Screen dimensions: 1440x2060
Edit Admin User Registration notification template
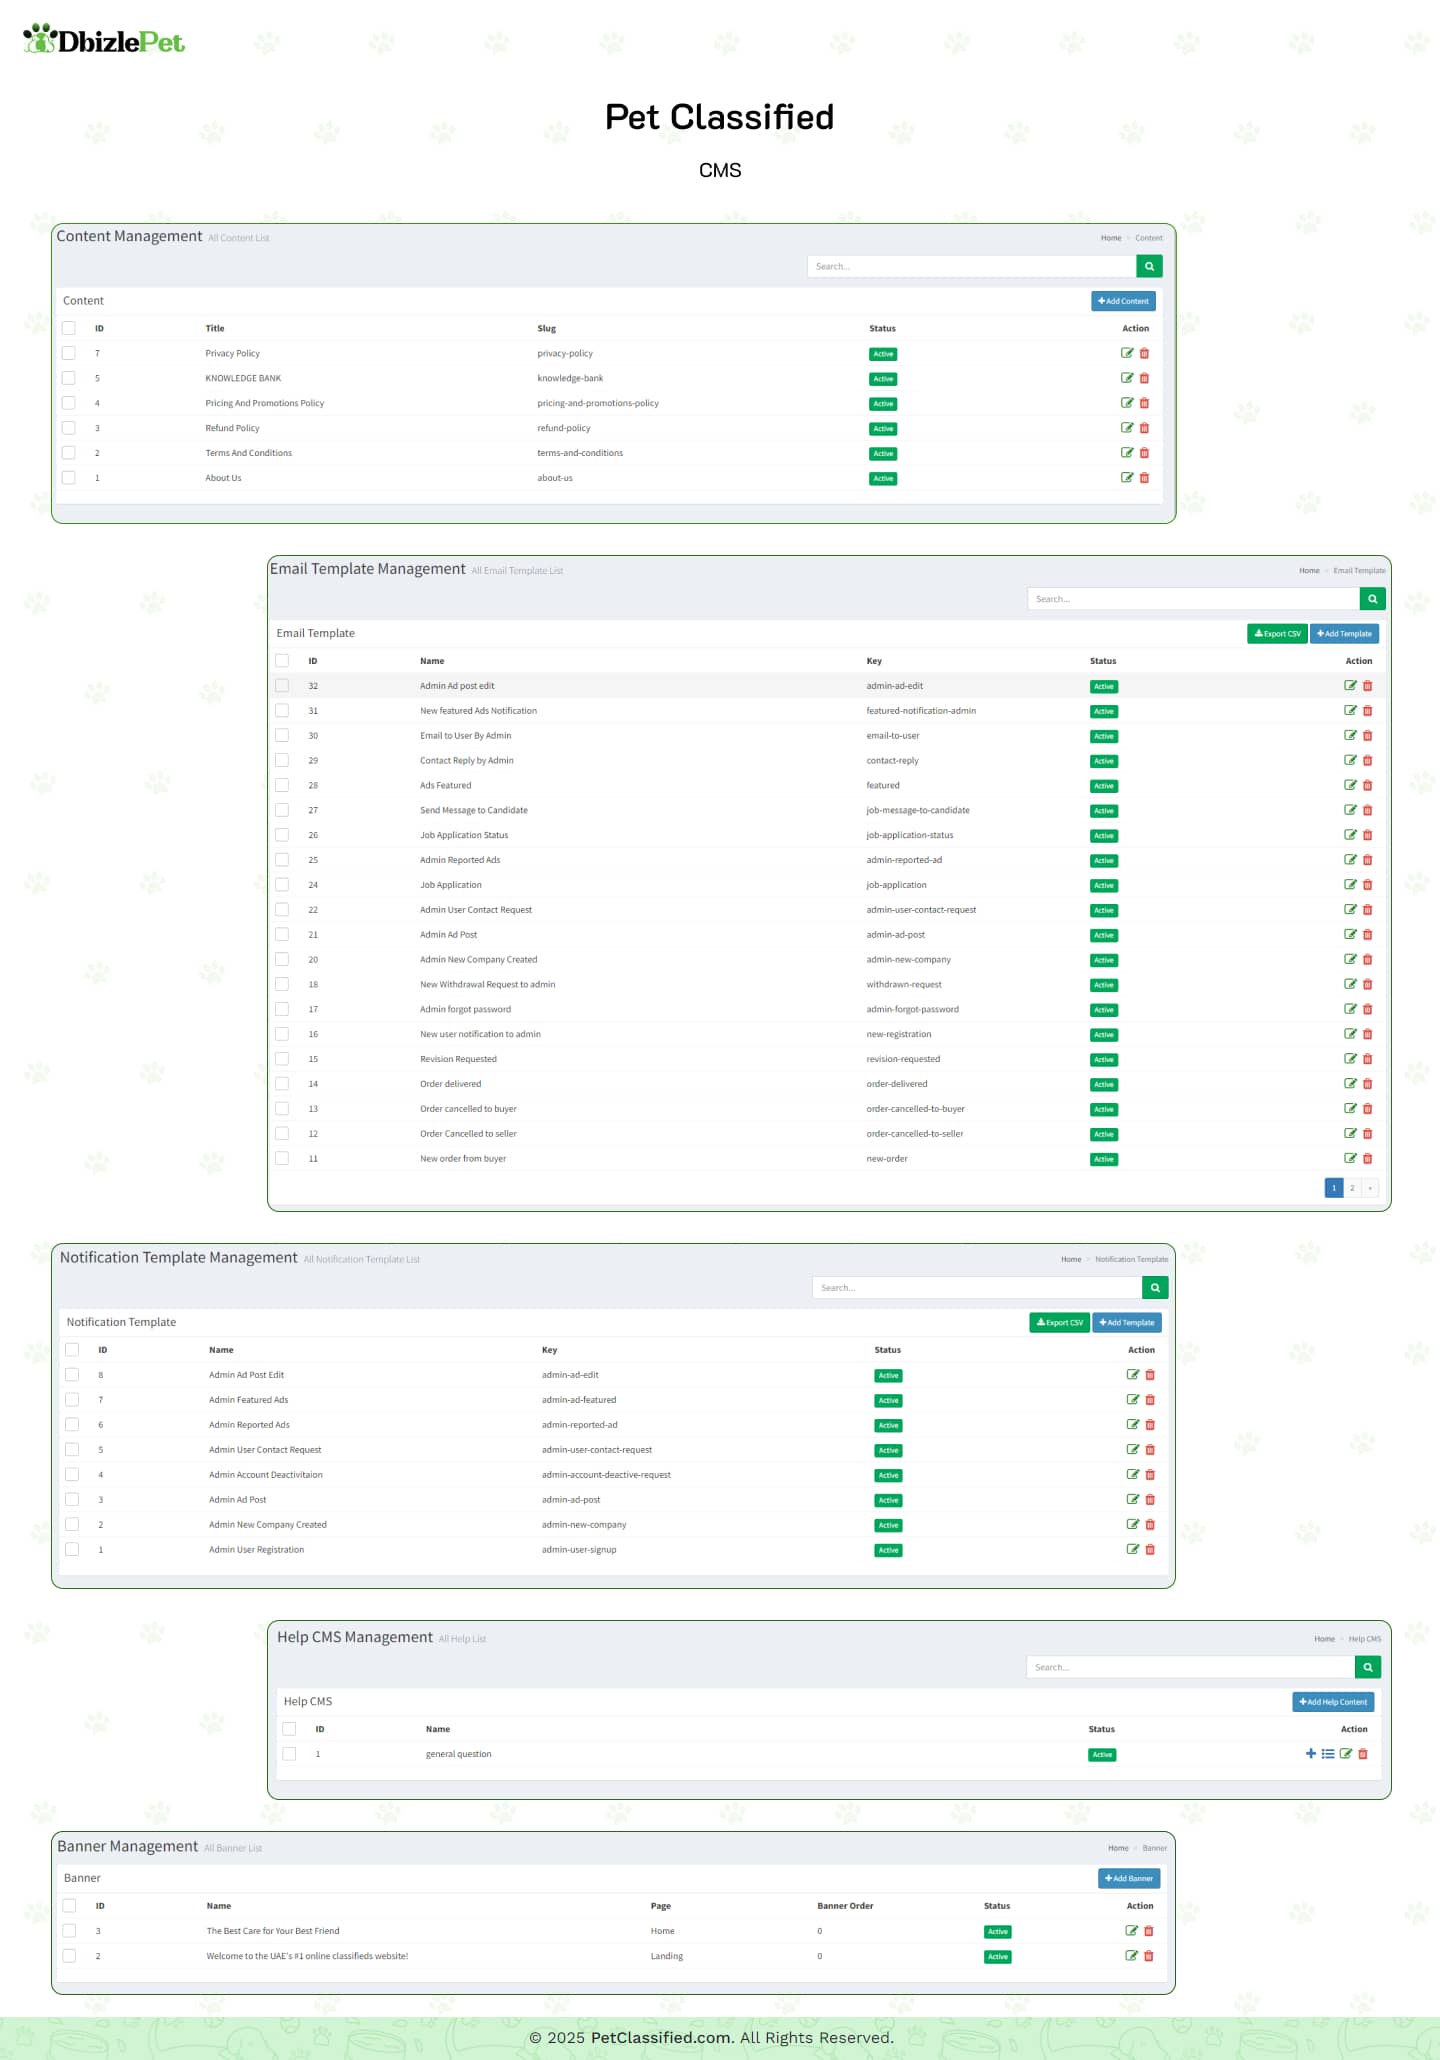[x=1133, y=1549]
